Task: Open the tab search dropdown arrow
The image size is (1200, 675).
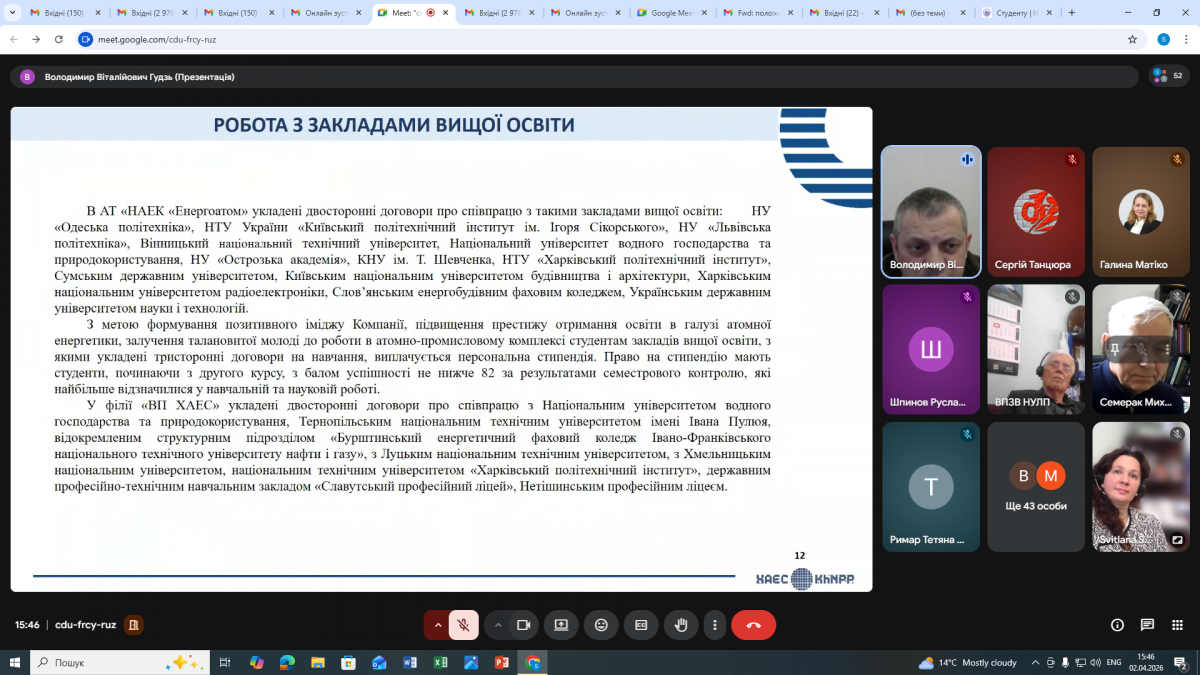Action: click(11, 13)
